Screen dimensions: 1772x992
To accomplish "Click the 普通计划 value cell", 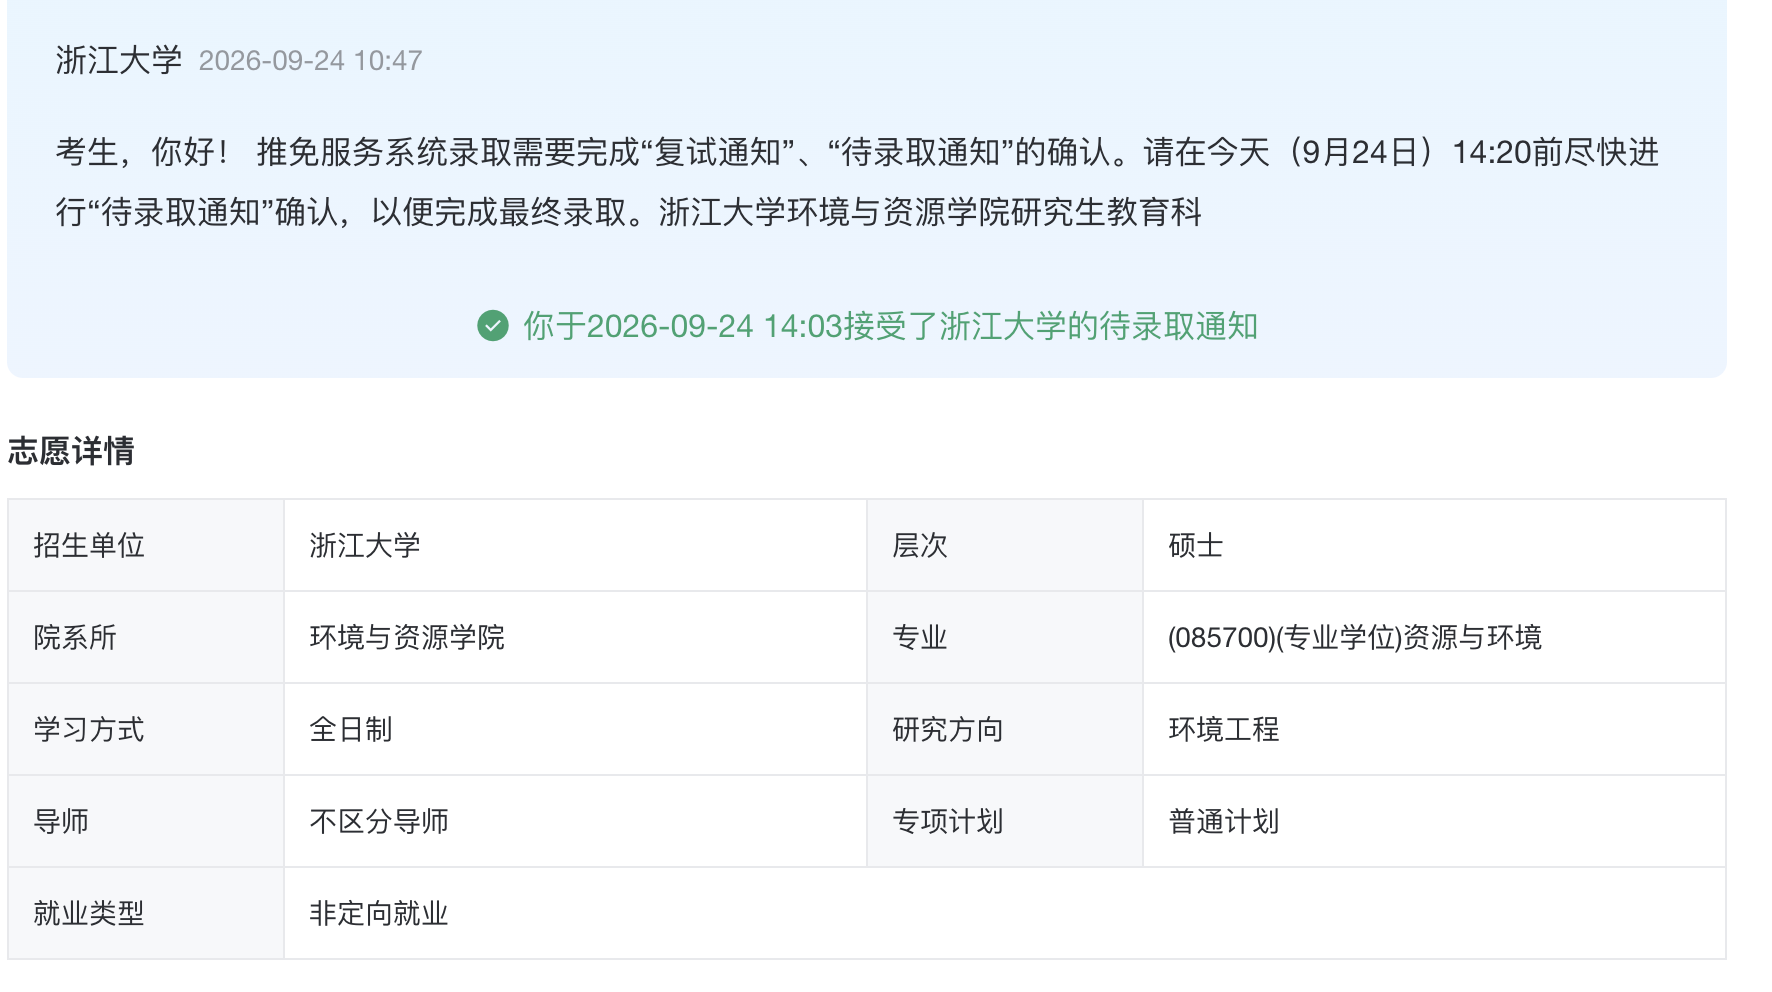I will point(1434,821).
